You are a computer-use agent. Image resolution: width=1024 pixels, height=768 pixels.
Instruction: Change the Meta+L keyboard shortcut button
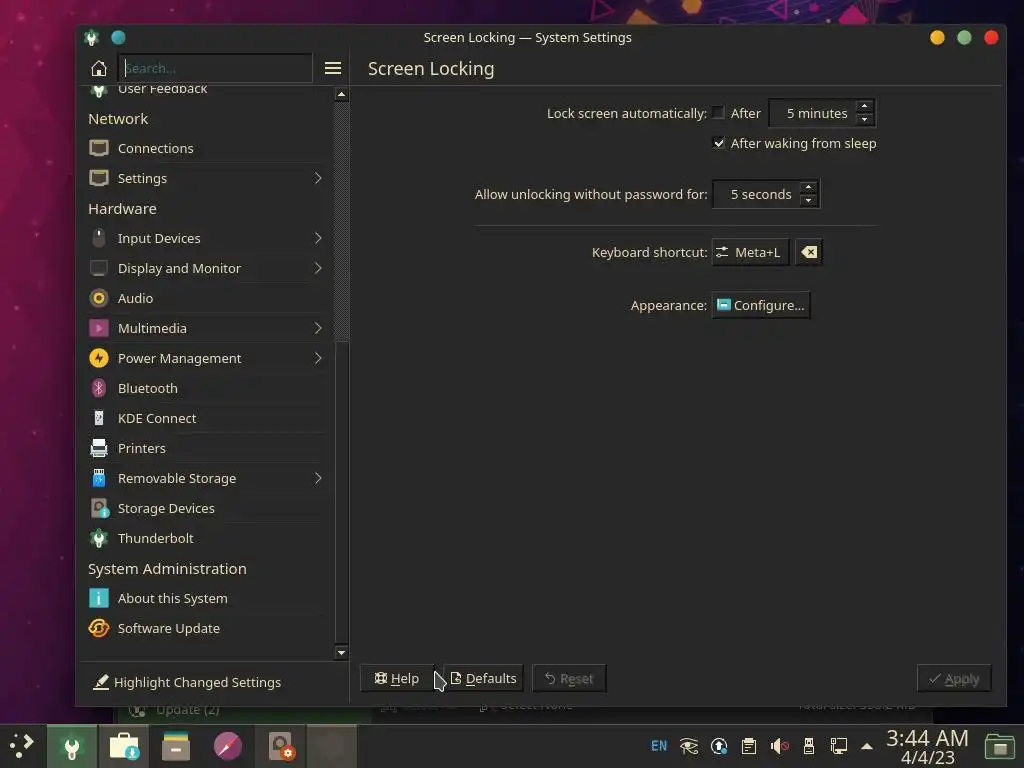pyautogui.click(x=750, y=252)
